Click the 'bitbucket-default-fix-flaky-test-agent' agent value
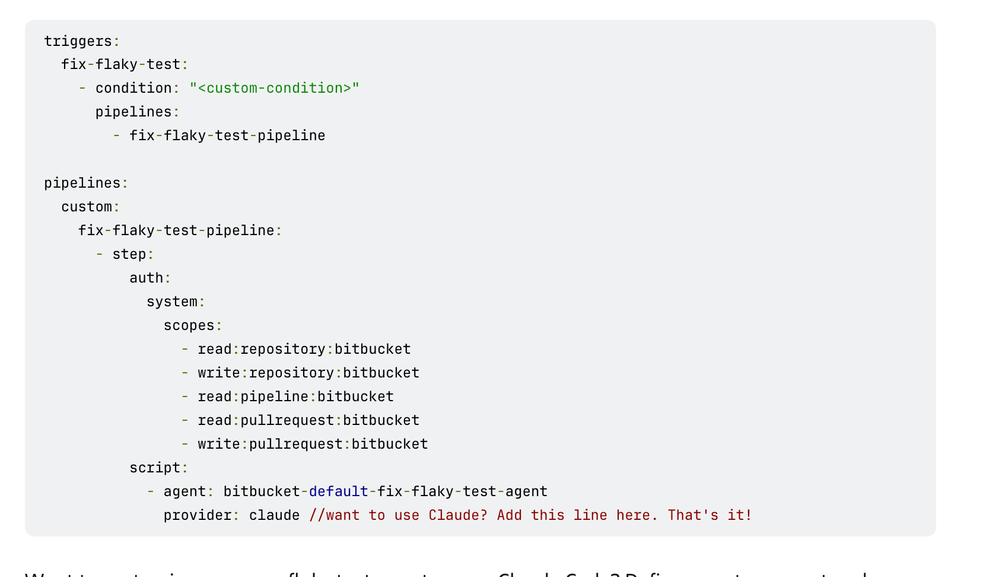 coord(385,492)
